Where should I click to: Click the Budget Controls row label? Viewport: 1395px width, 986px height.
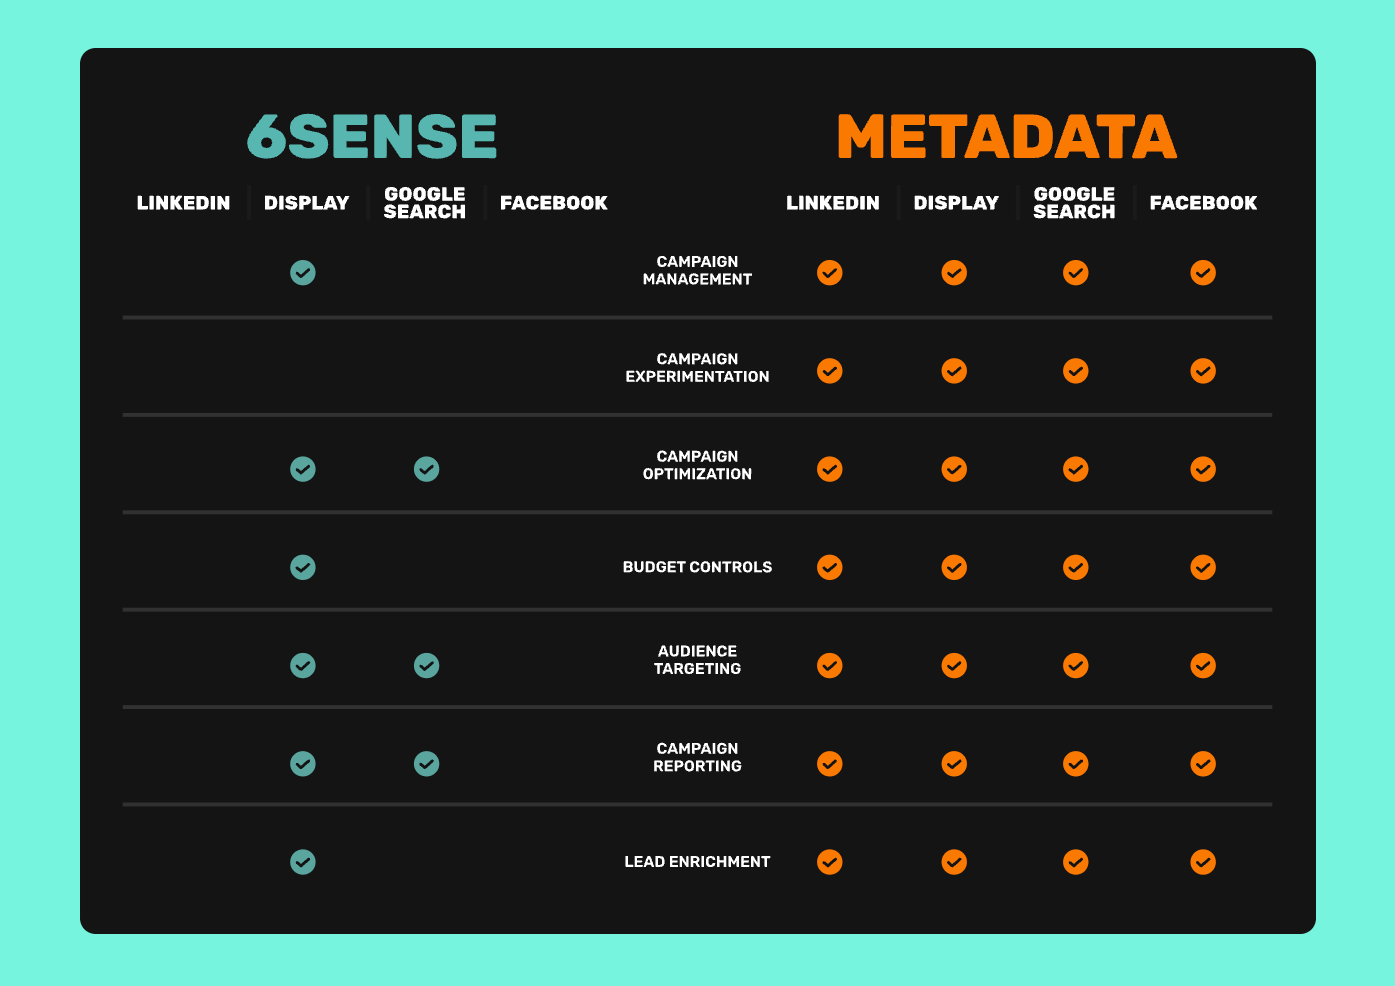(697, 567)
